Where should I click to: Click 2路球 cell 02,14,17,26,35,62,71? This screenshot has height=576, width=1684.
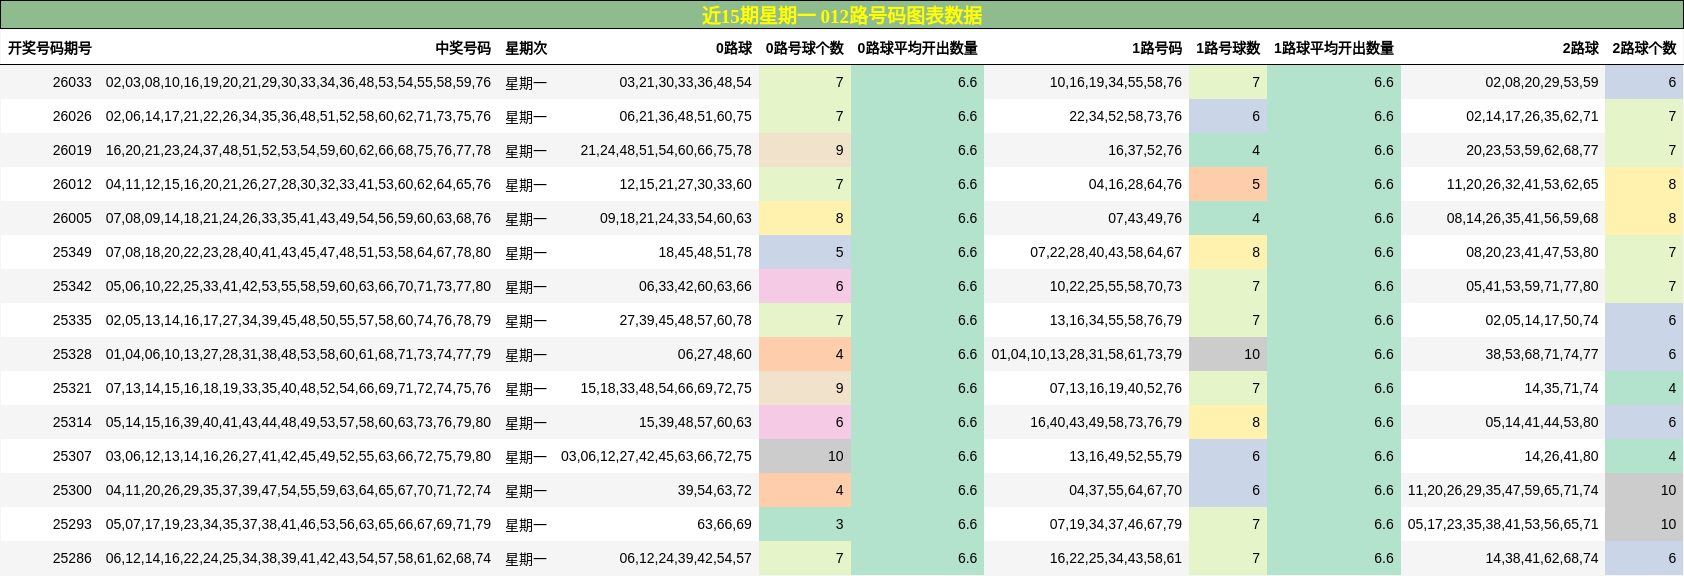click(1532, 116)
